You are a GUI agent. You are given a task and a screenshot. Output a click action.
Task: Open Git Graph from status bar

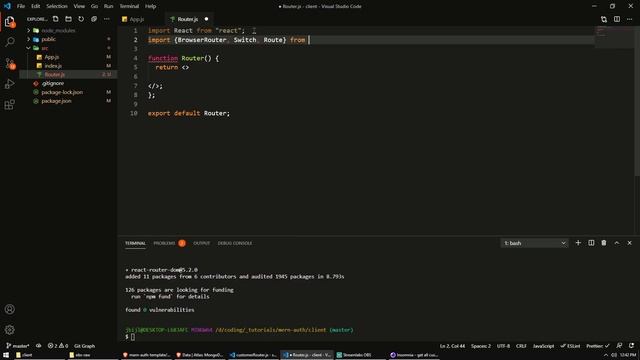(x=84, y=346)
